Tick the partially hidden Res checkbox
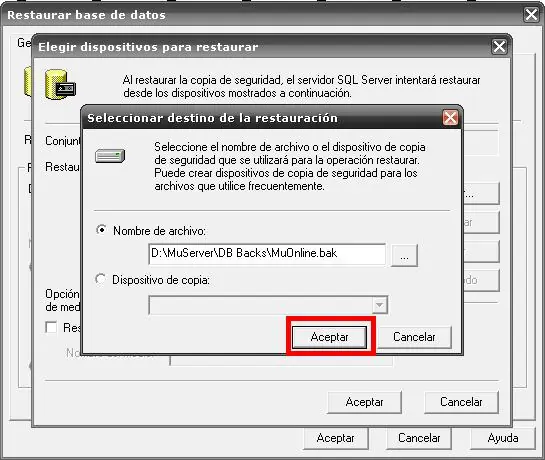This screenshot has width=545, height=460. (x=51, y=327)
